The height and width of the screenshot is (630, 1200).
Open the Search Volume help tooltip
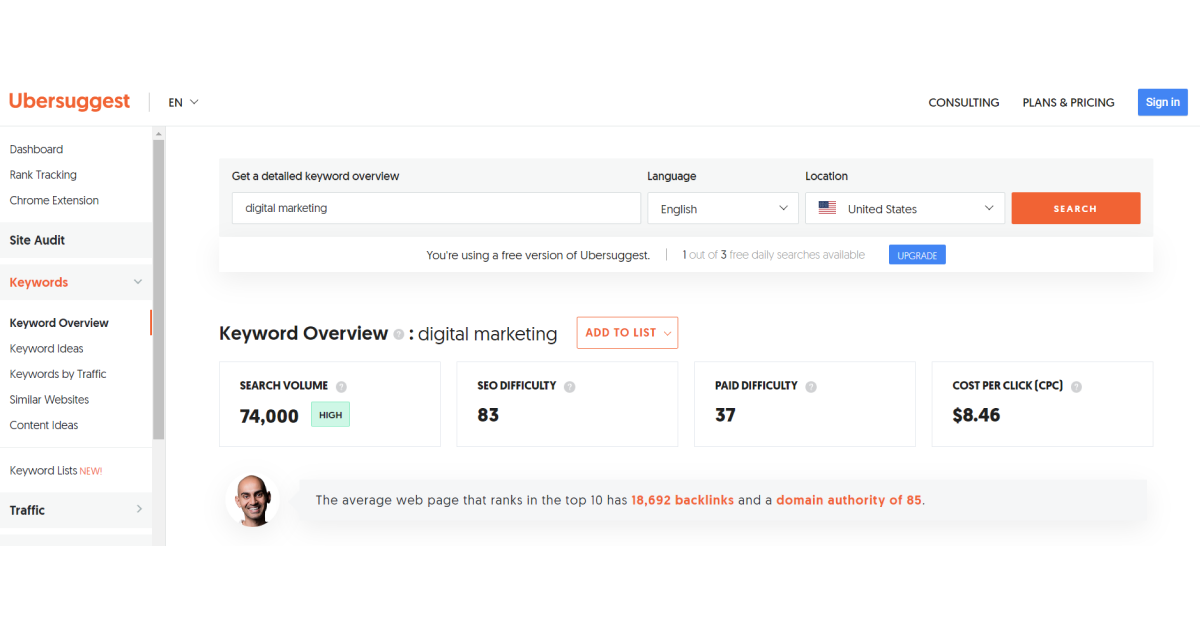coord(340,385)
